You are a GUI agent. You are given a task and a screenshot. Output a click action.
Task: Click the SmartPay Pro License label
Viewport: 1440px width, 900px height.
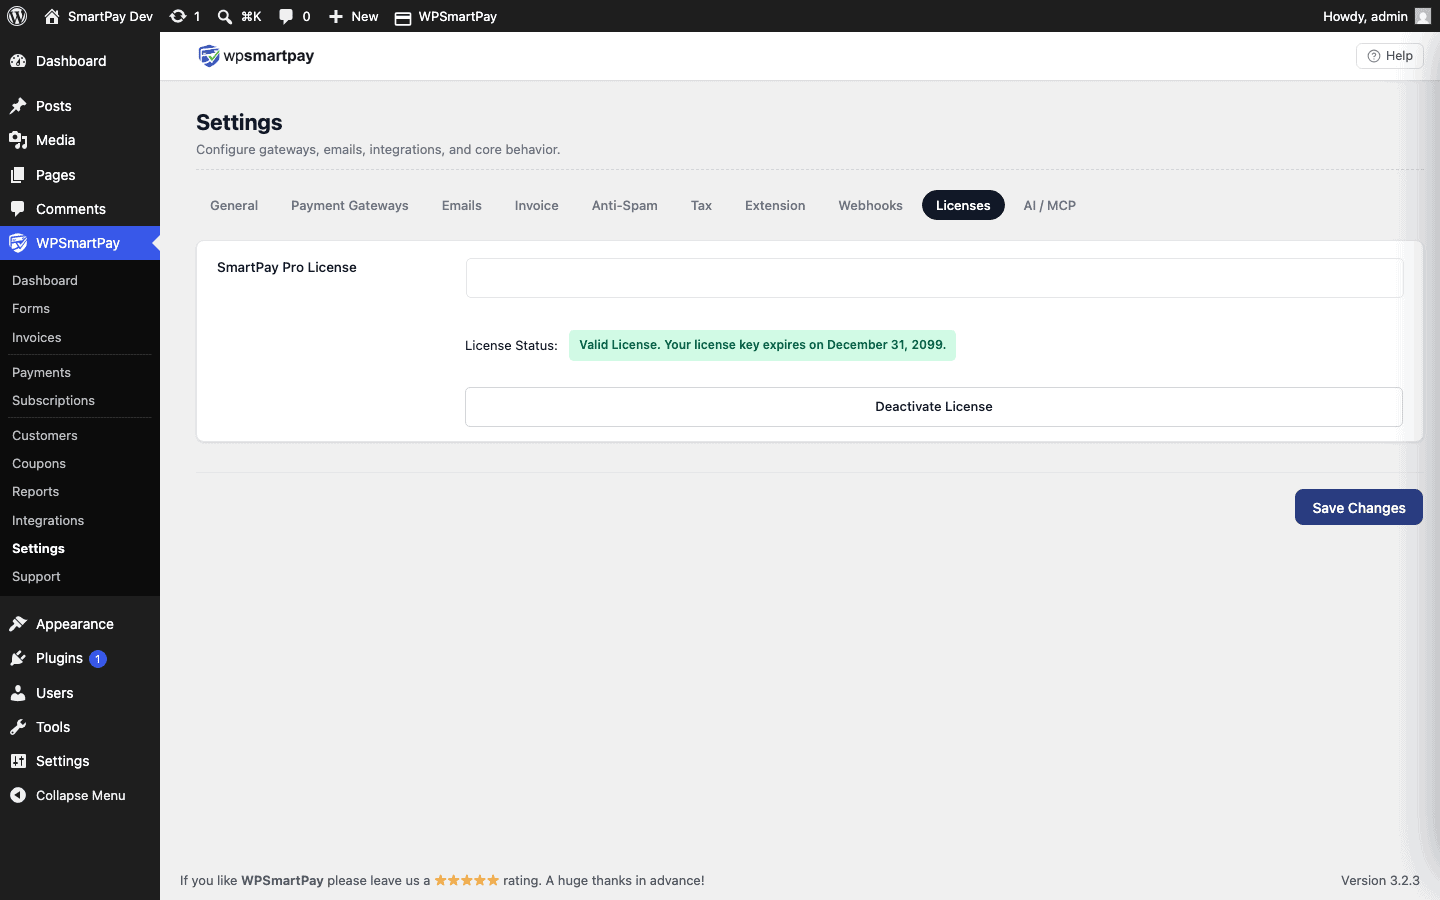click(287, 268)
